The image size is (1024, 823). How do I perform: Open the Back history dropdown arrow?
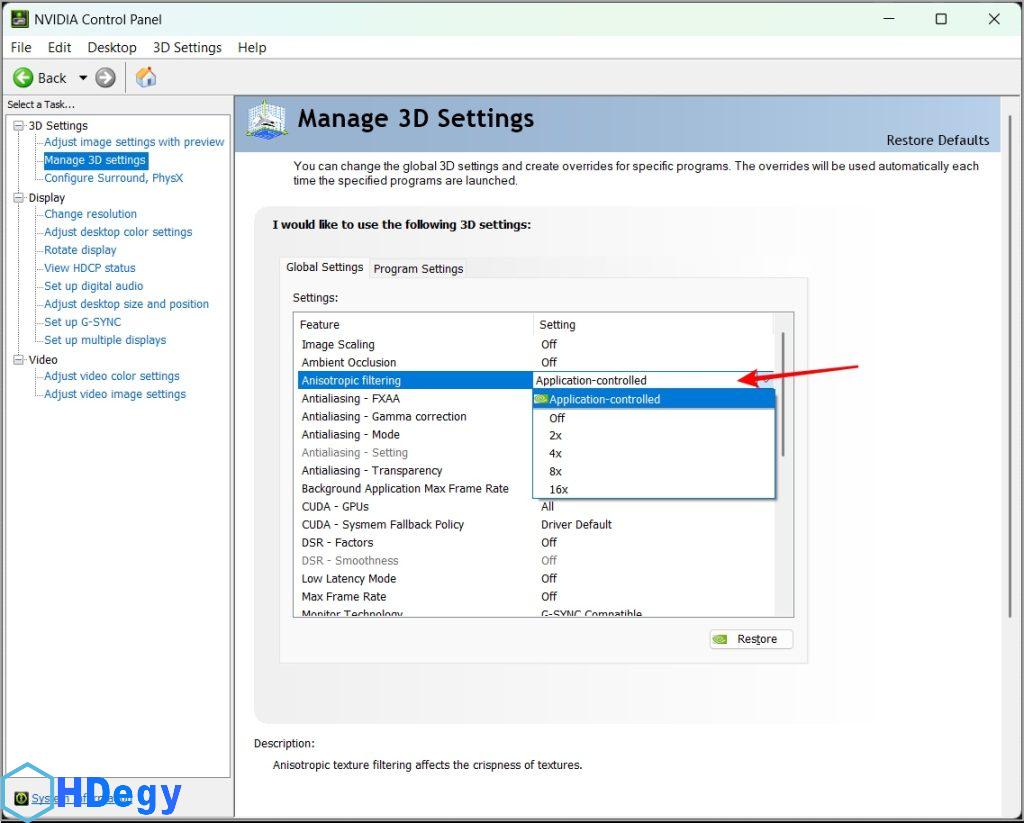(x=83, y=78)
